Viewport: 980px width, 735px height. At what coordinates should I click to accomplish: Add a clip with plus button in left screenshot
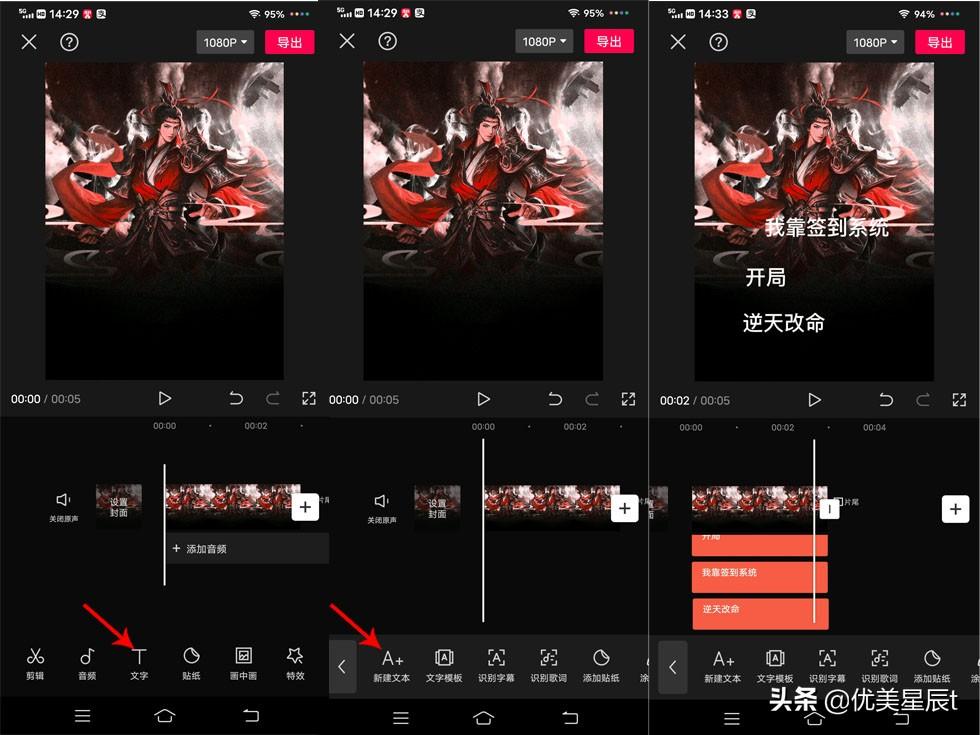coord(305,507)
